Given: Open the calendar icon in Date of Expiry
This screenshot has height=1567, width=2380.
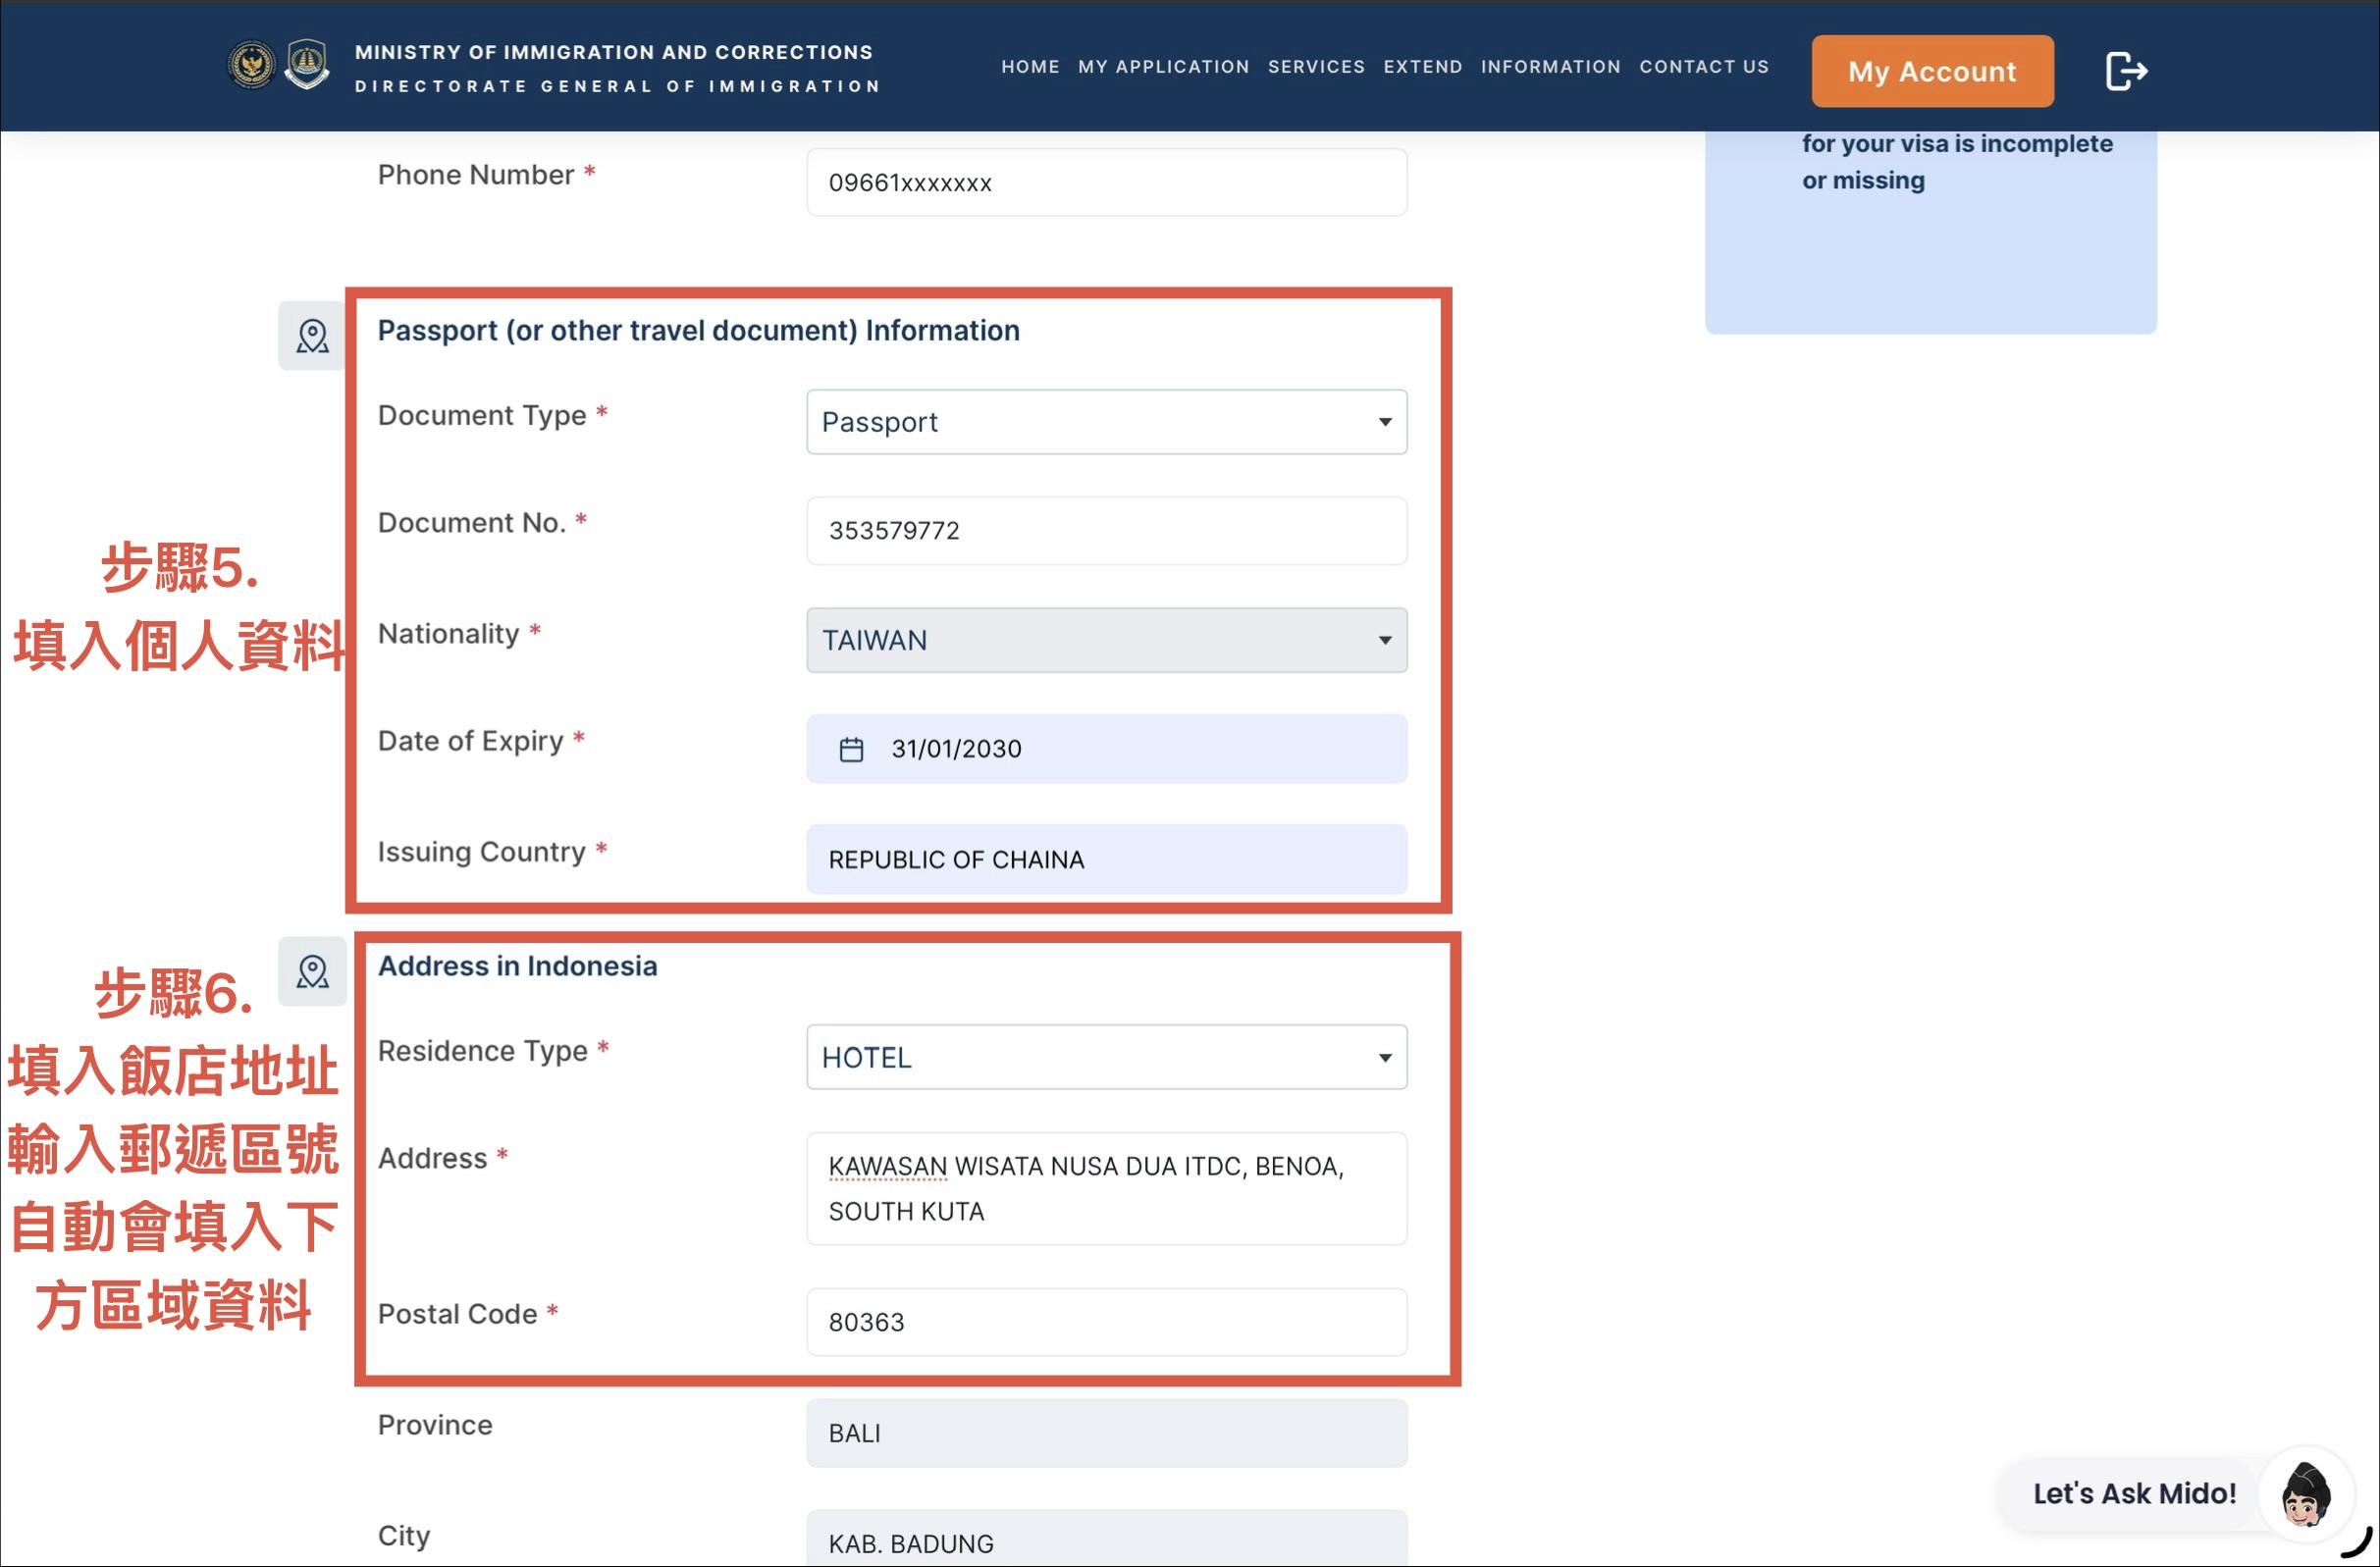Looking at the screenshot, I should coord(851,749).
